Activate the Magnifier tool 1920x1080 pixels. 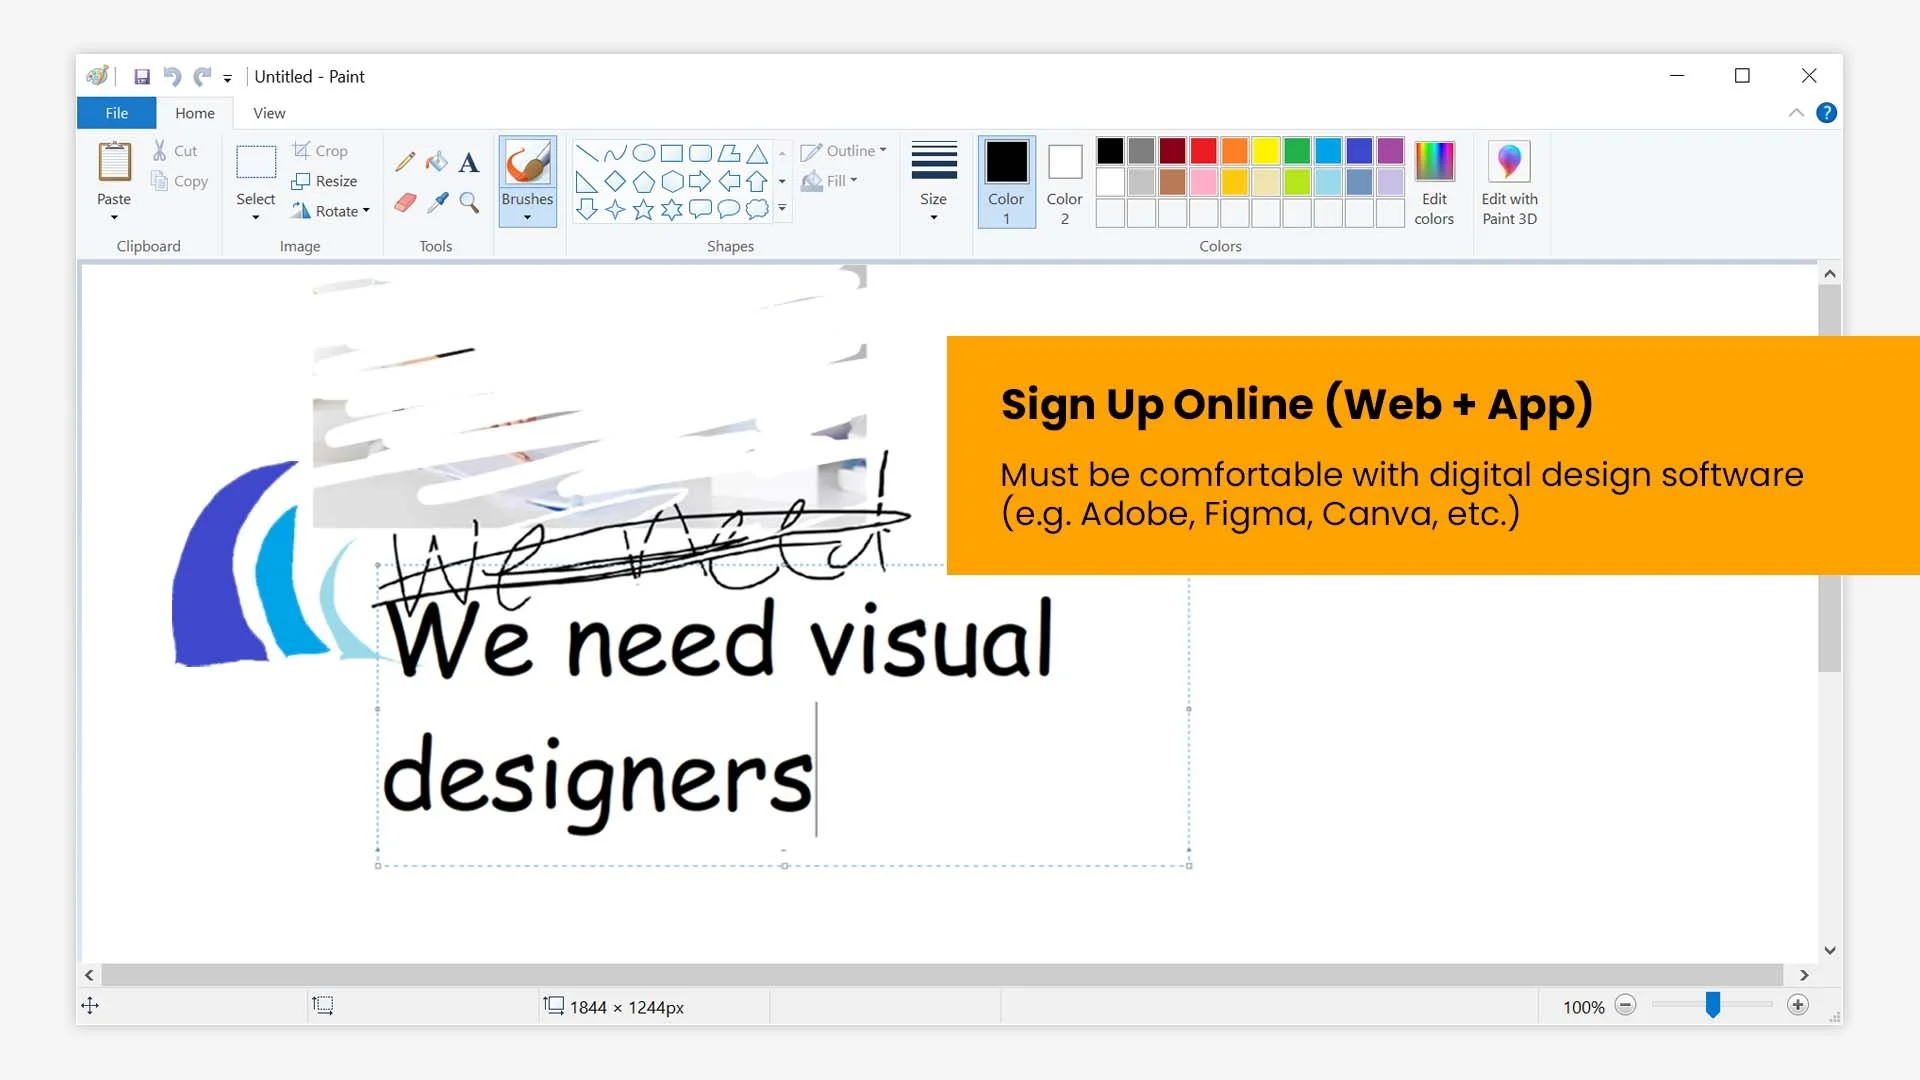coord(470,202)
